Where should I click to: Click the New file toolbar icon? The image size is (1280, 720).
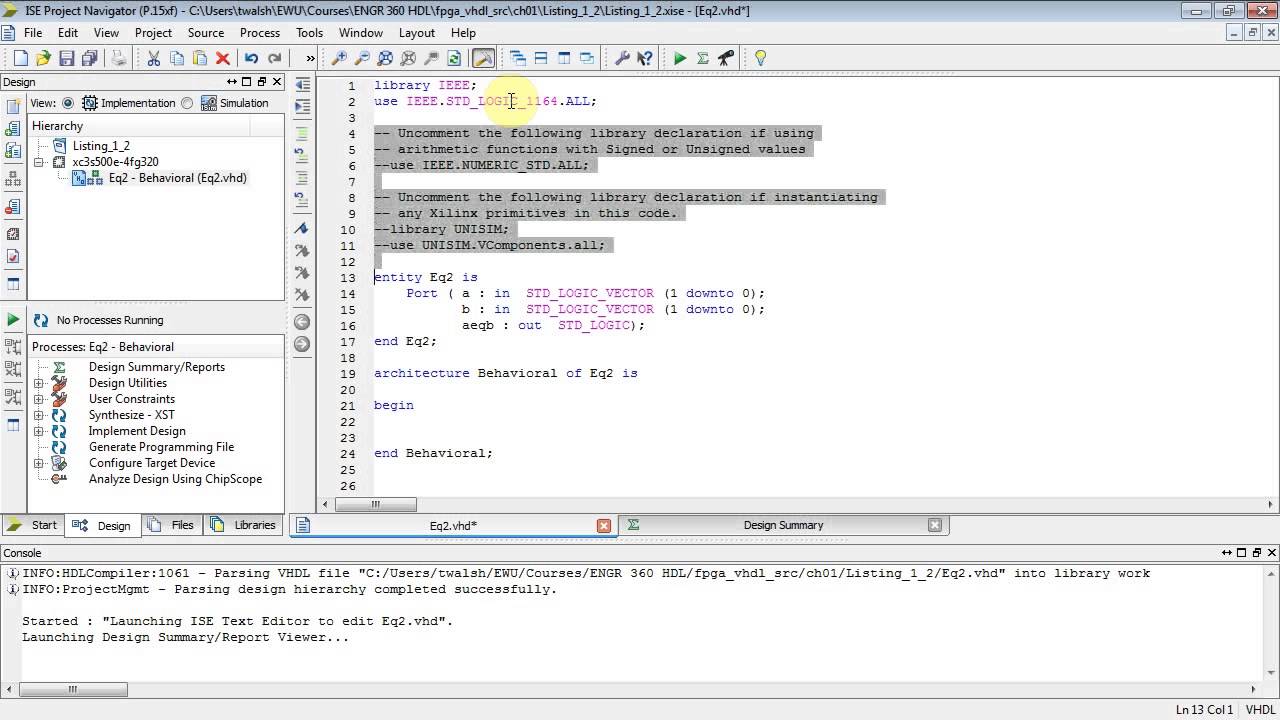click(21, 59)
